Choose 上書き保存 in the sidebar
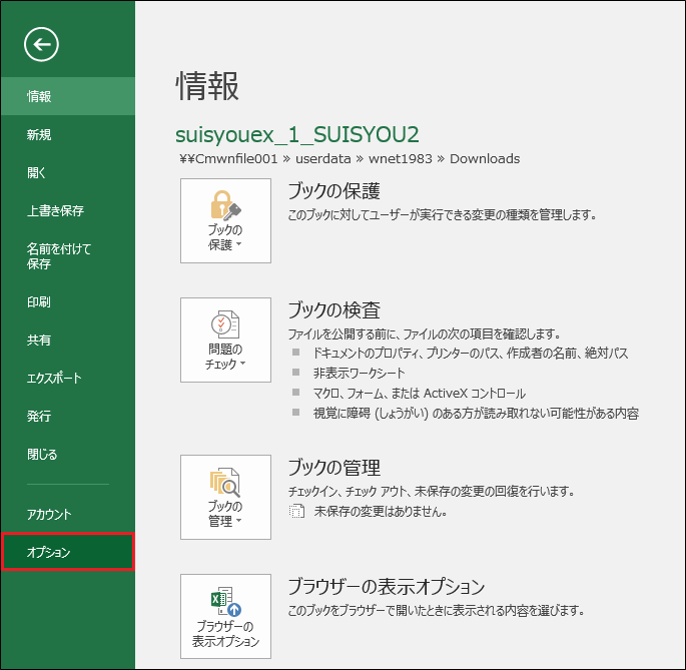 (68, 210)
